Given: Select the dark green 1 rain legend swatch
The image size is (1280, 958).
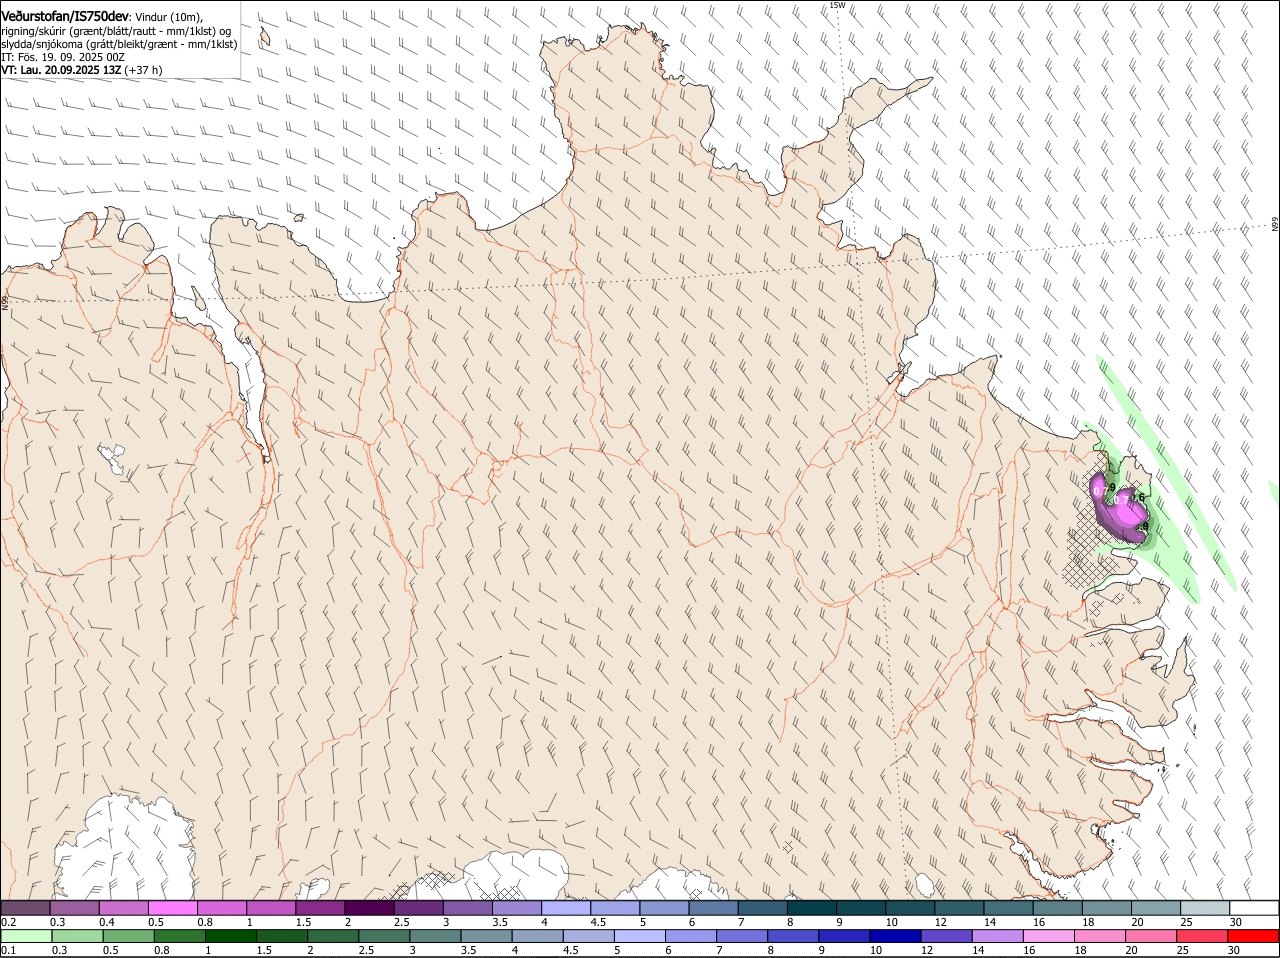Looking at the screenshot, I should [x=231, y=936].
